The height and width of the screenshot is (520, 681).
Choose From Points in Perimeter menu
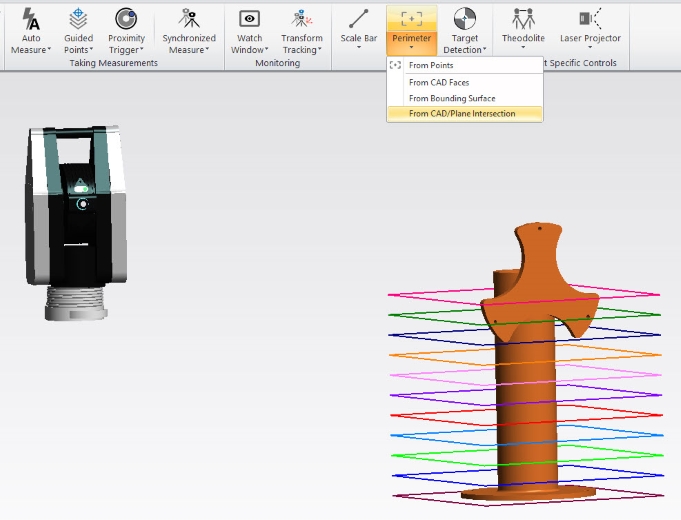pos(431,65)
